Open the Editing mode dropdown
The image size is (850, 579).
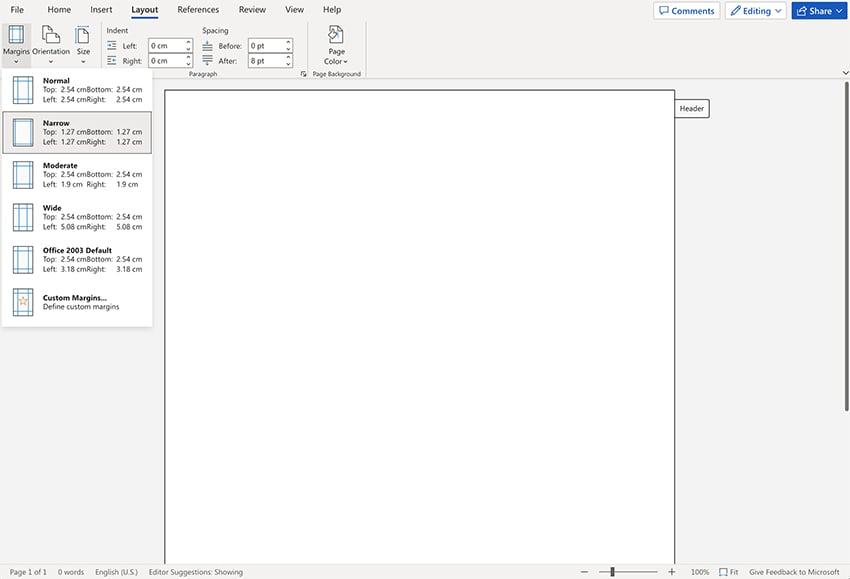[756, 11]
